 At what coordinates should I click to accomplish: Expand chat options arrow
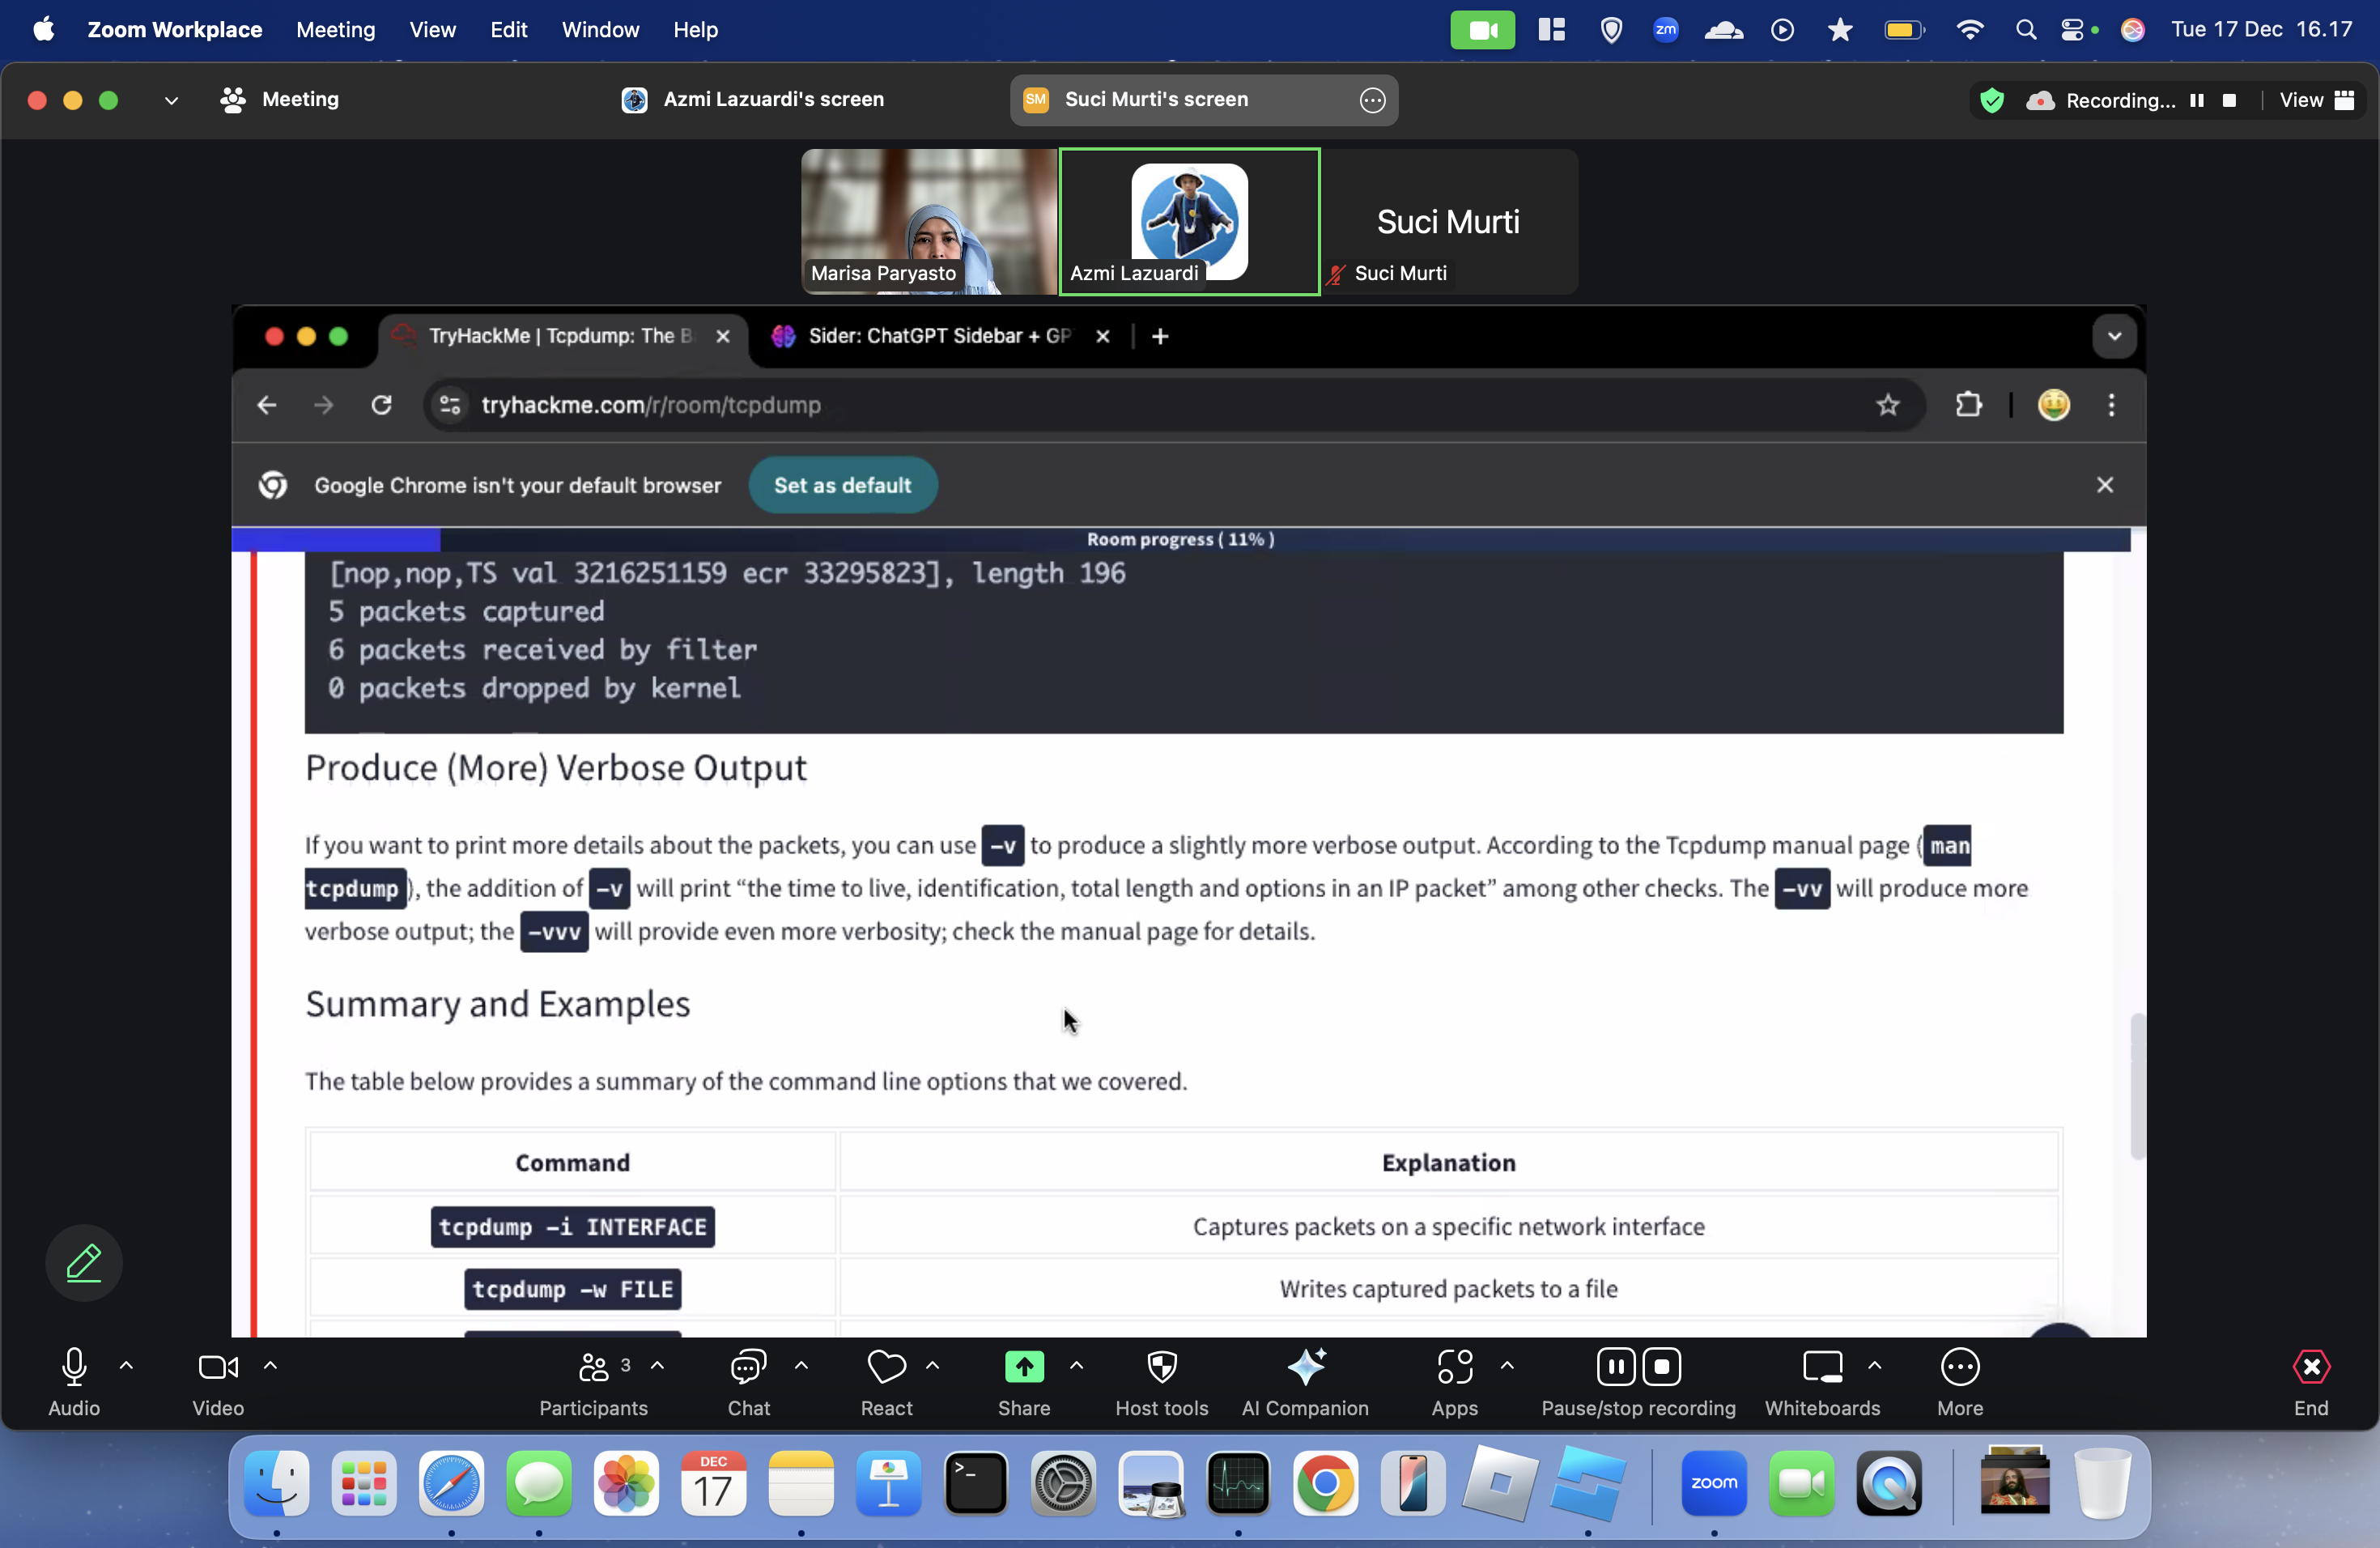[801, 1365]
